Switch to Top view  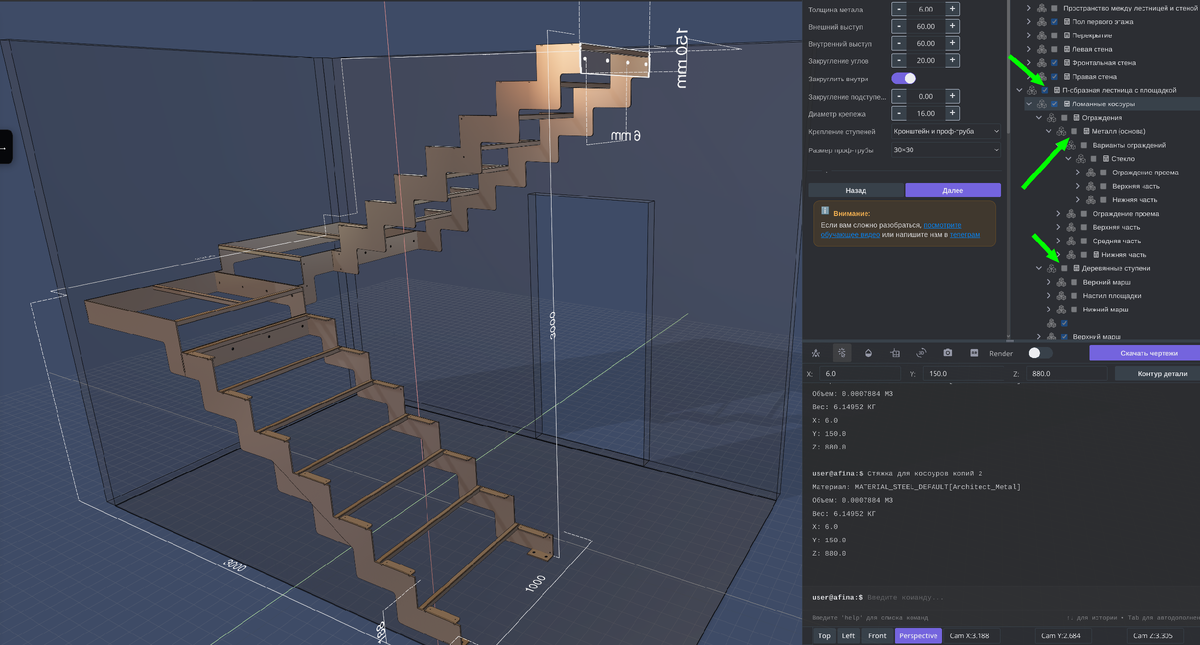(x=824, y=636)
